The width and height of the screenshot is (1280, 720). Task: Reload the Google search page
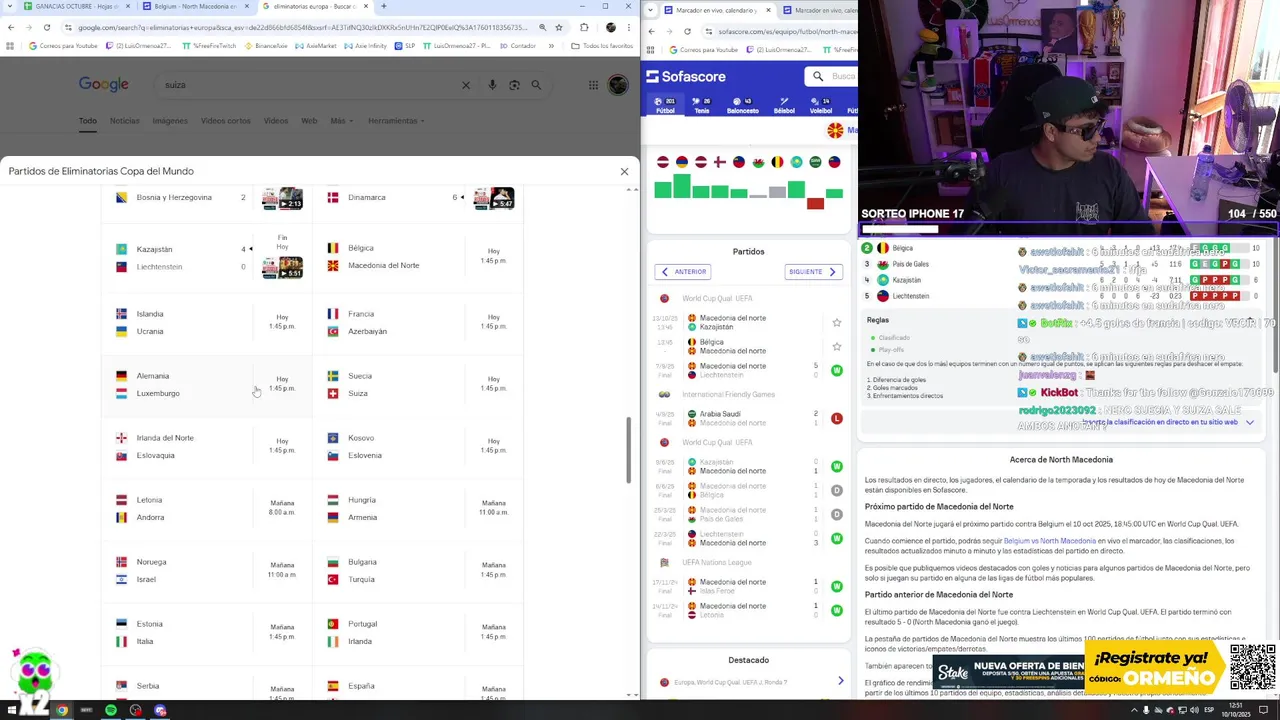[47, 27]
